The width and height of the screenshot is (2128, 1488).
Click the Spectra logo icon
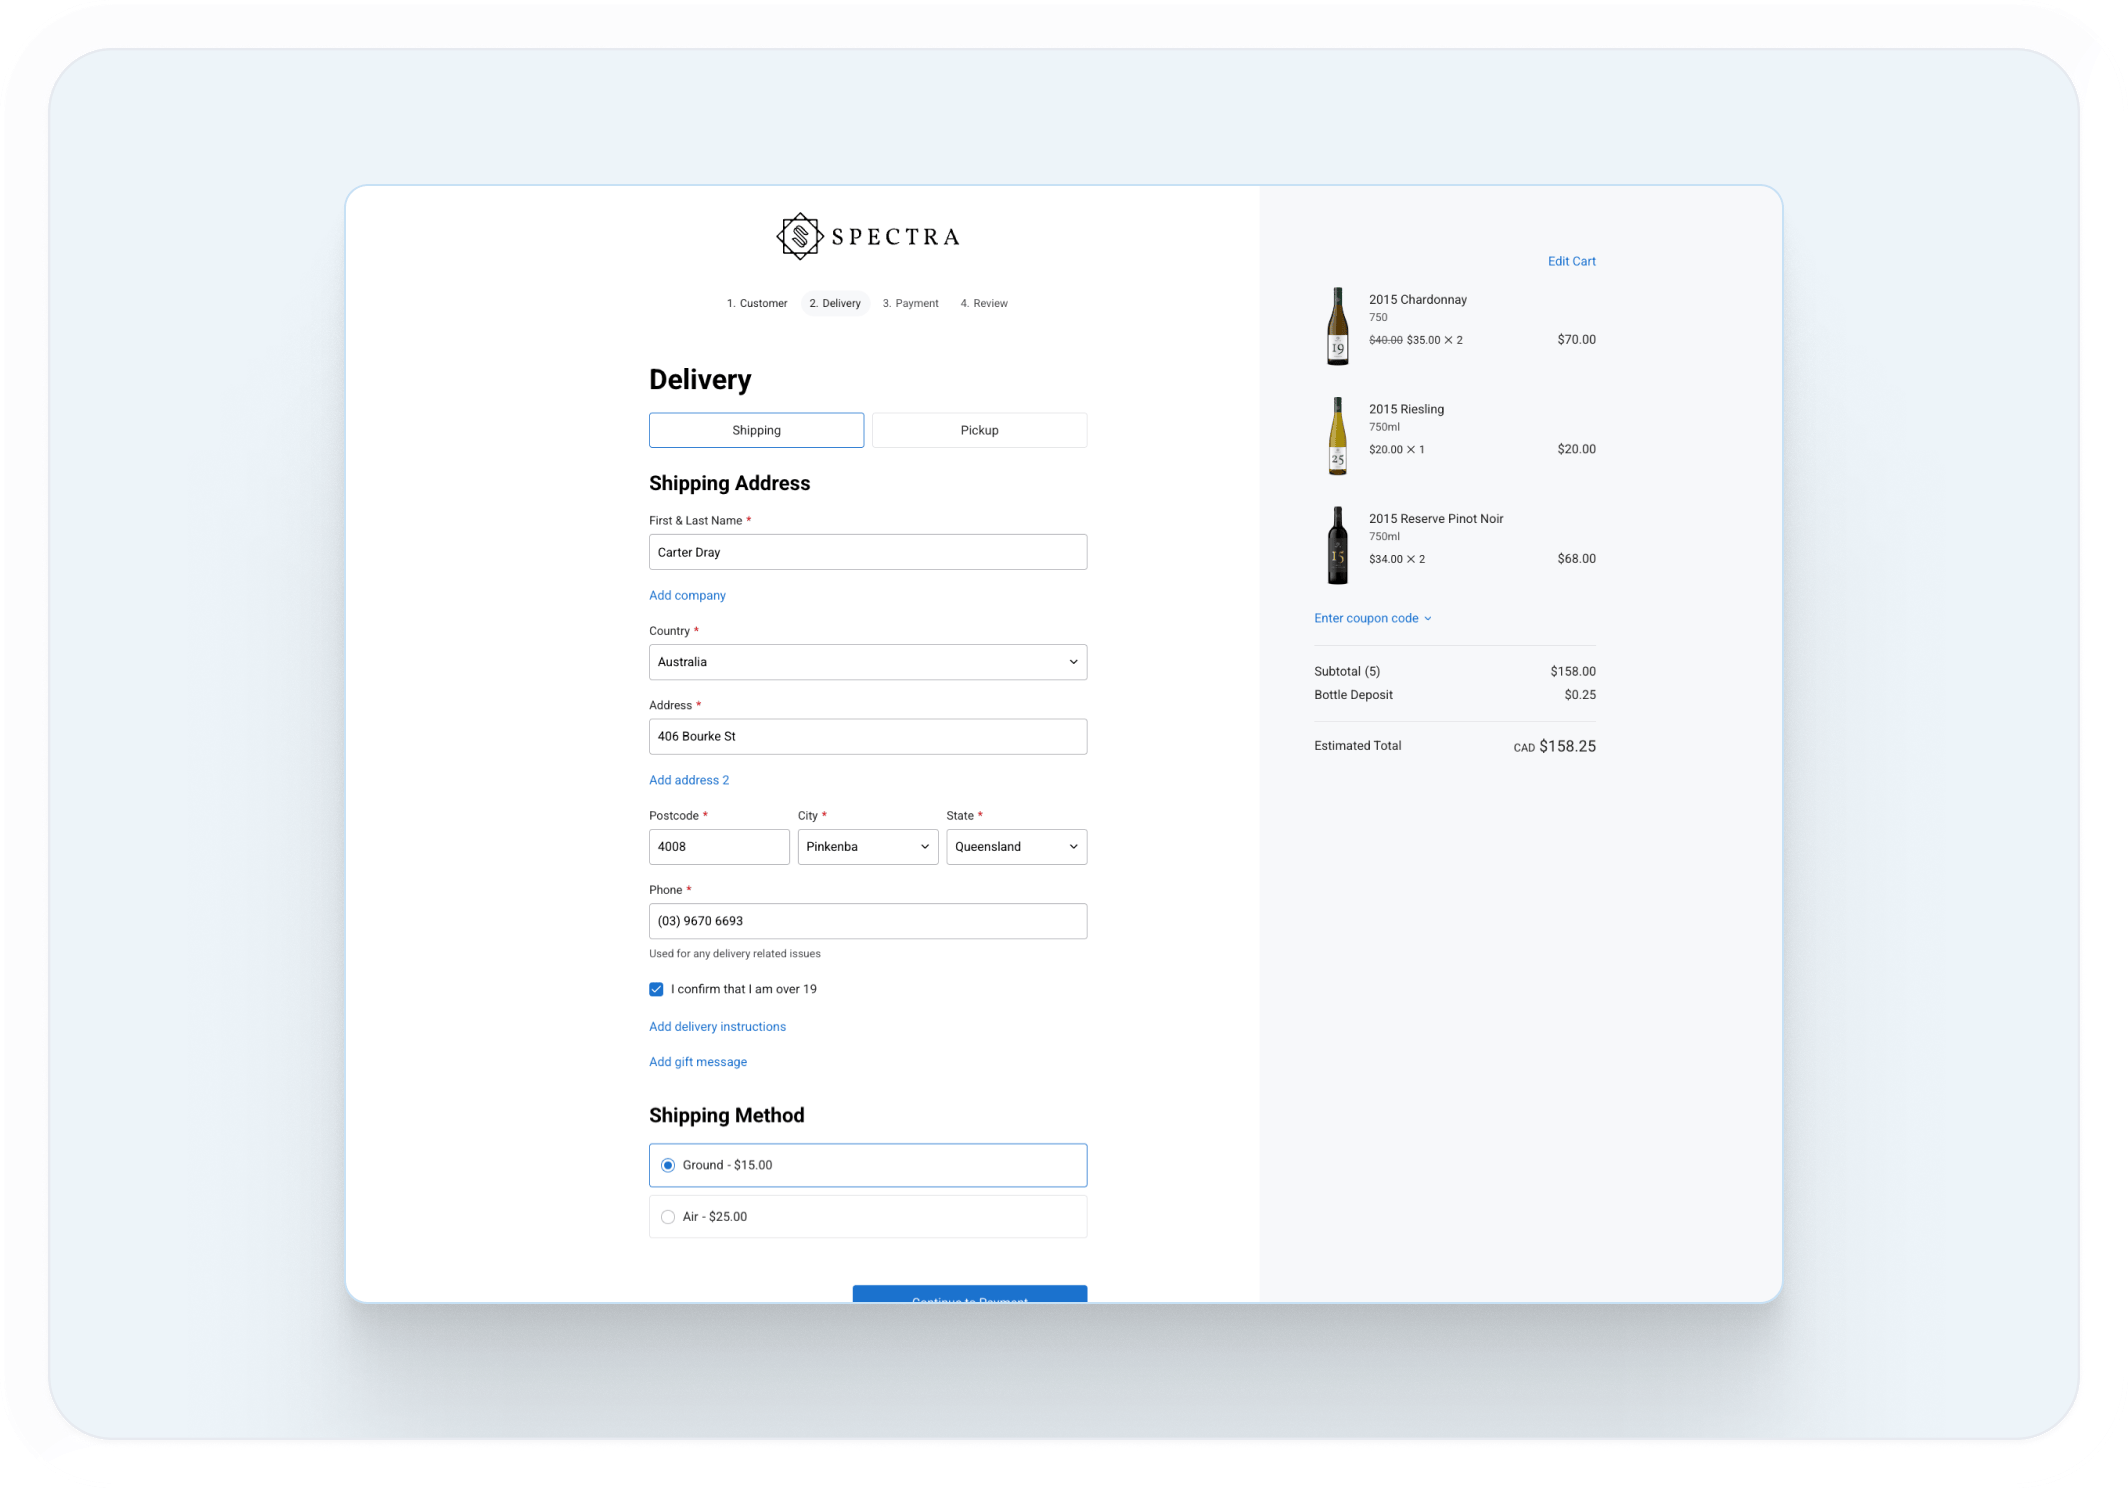point(799,237)
